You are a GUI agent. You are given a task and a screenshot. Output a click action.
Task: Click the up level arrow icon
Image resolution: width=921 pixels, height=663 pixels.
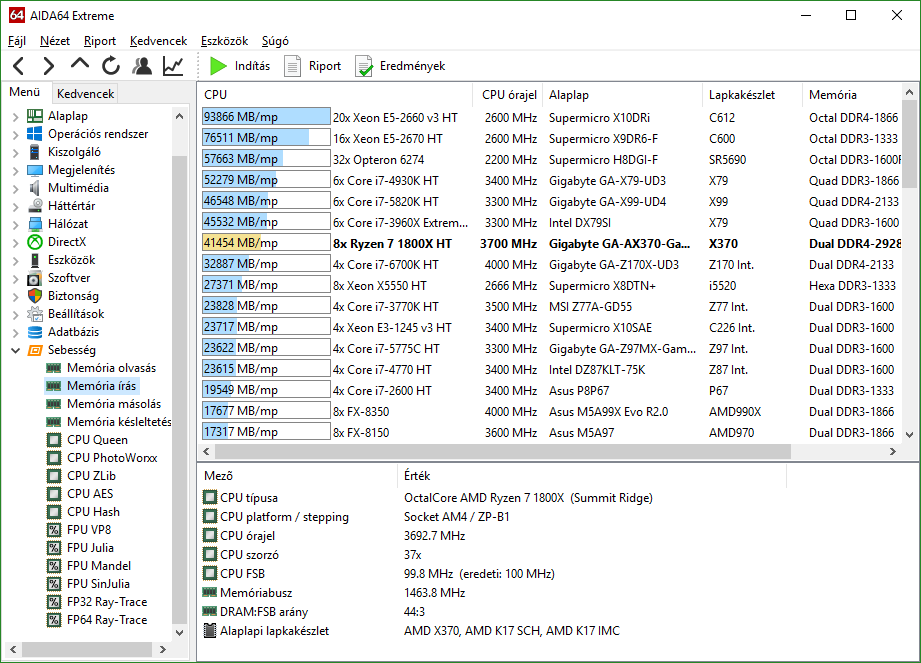tap(80, 65)
